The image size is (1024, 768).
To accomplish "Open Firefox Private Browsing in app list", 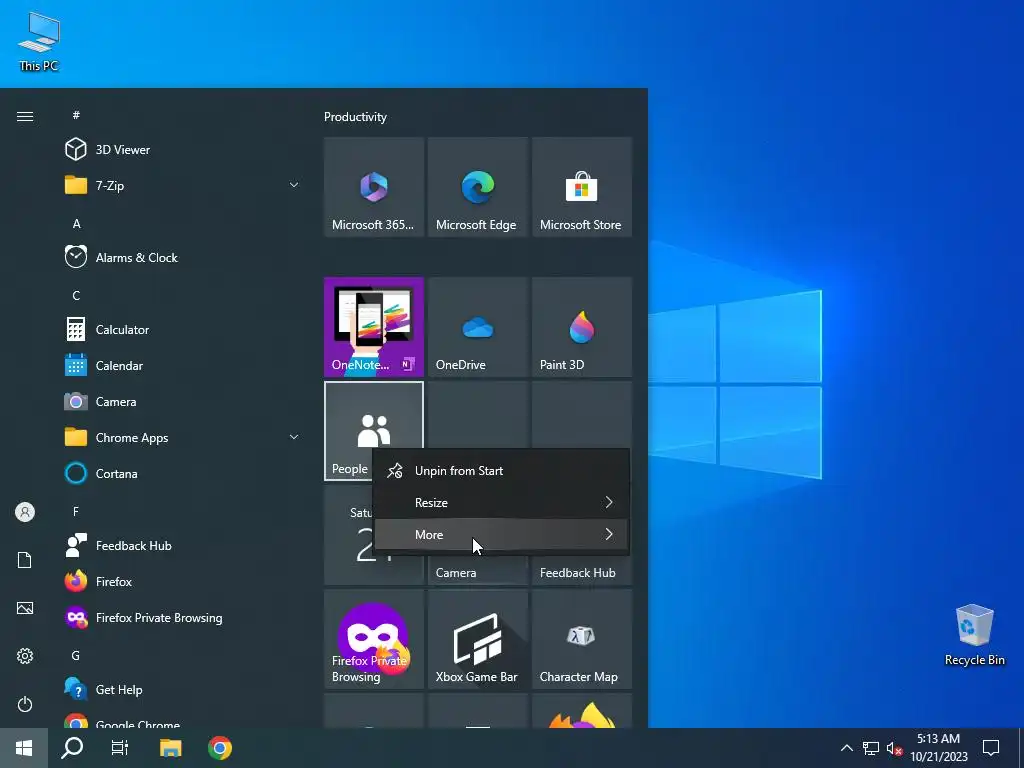I will click(182, 618).
